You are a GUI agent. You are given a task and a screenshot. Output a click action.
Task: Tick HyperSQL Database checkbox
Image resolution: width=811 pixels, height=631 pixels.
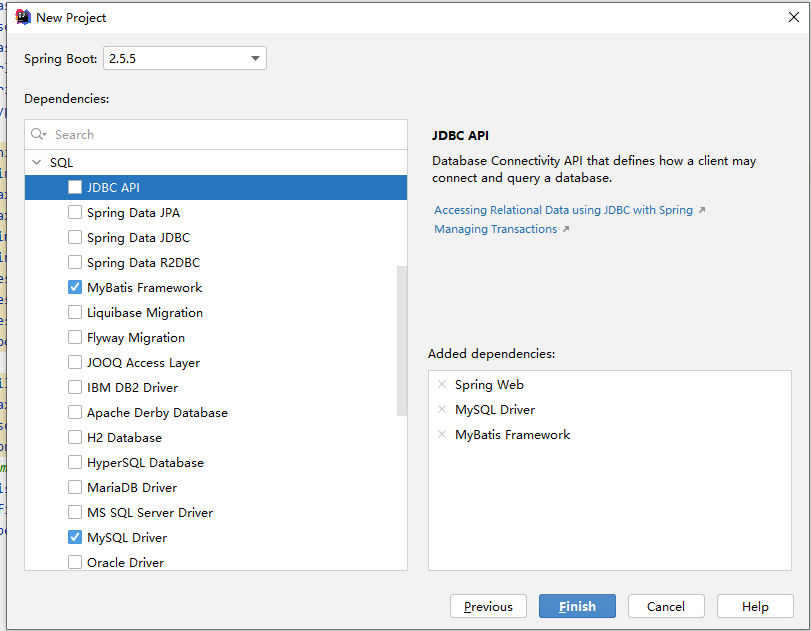(x=75, y=462)
